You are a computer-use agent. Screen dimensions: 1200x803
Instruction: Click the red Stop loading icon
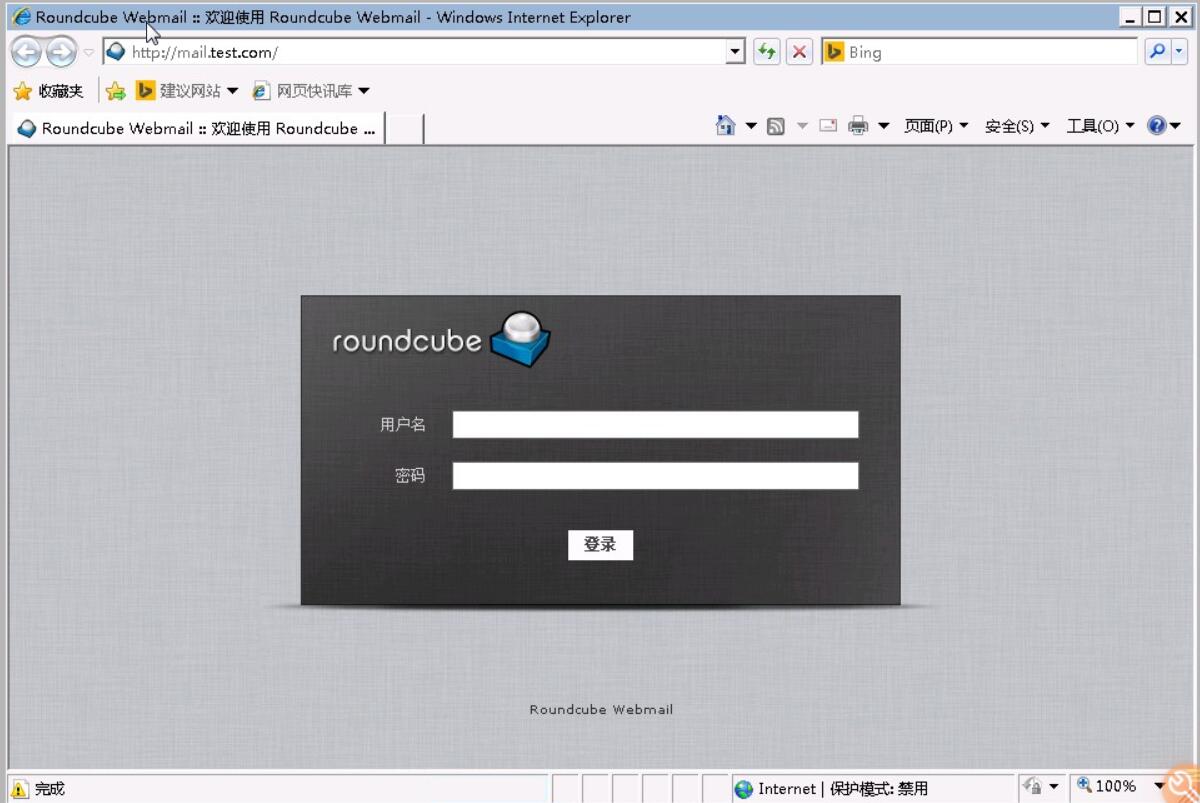click(799, 52)
